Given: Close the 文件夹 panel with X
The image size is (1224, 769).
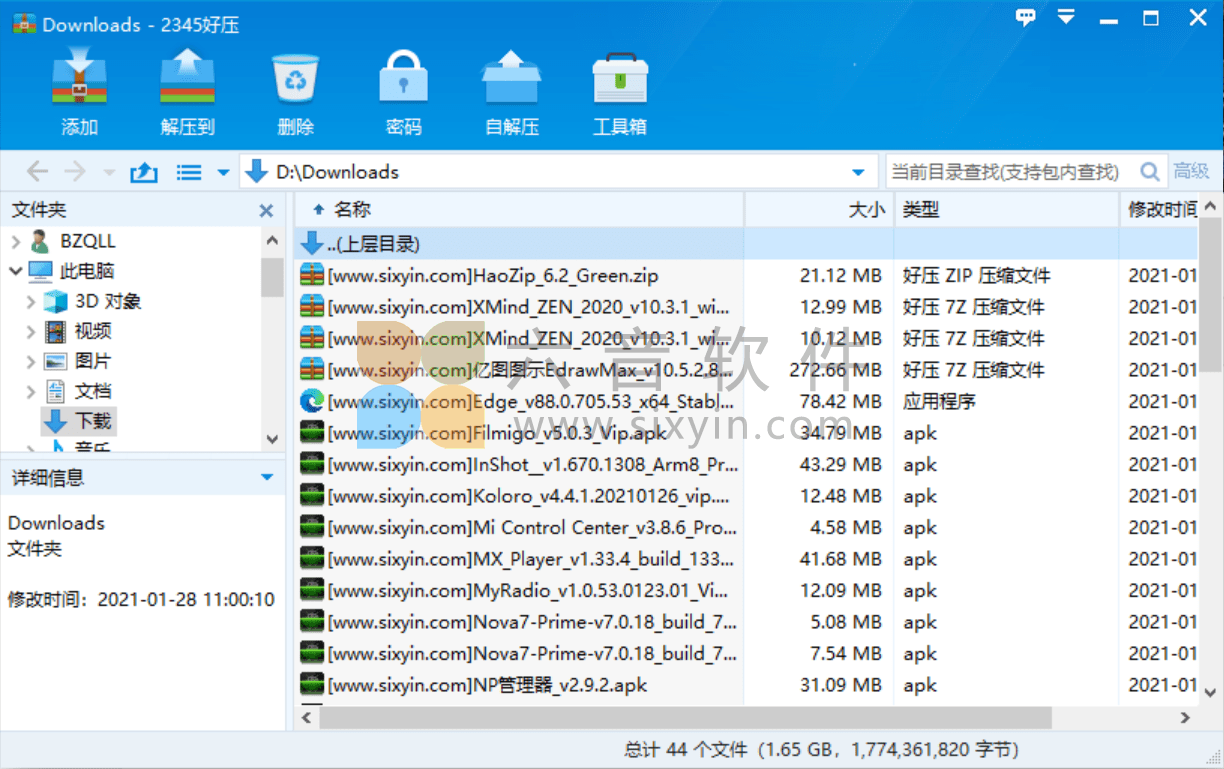Looking at the screenshot, I should point(266,210).
